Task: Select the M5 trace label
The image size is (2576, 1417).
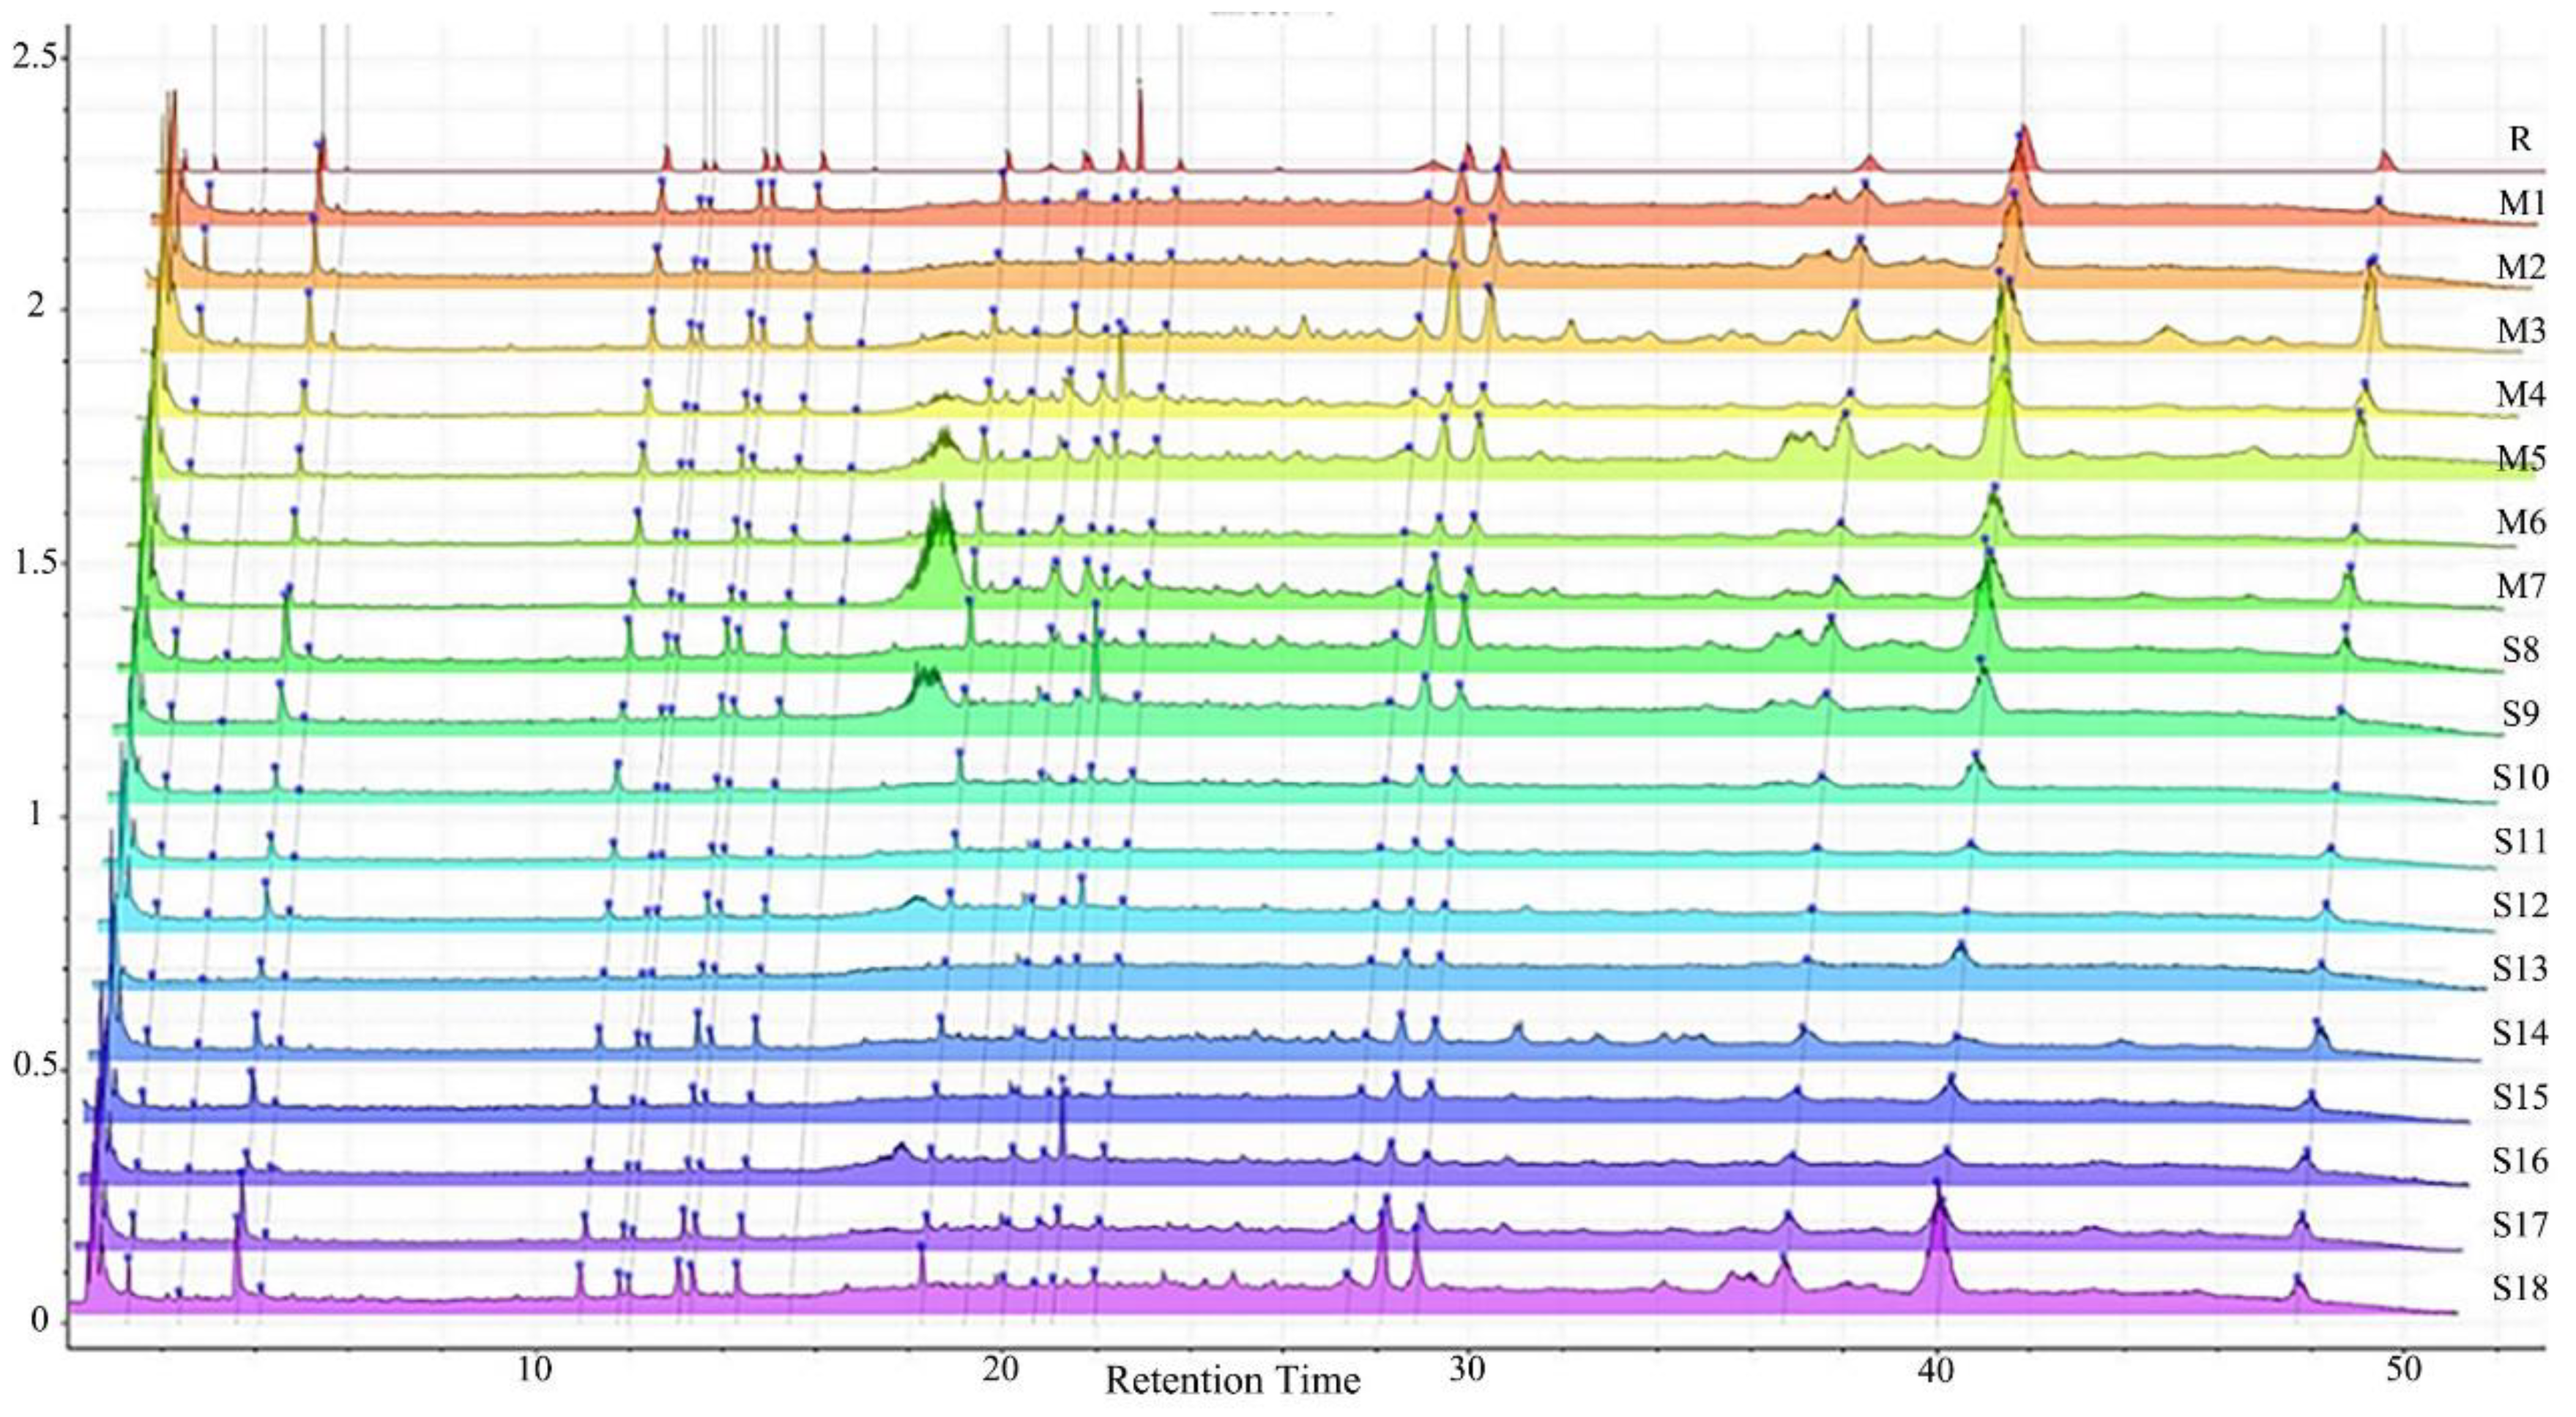Action: point(2521,459)
